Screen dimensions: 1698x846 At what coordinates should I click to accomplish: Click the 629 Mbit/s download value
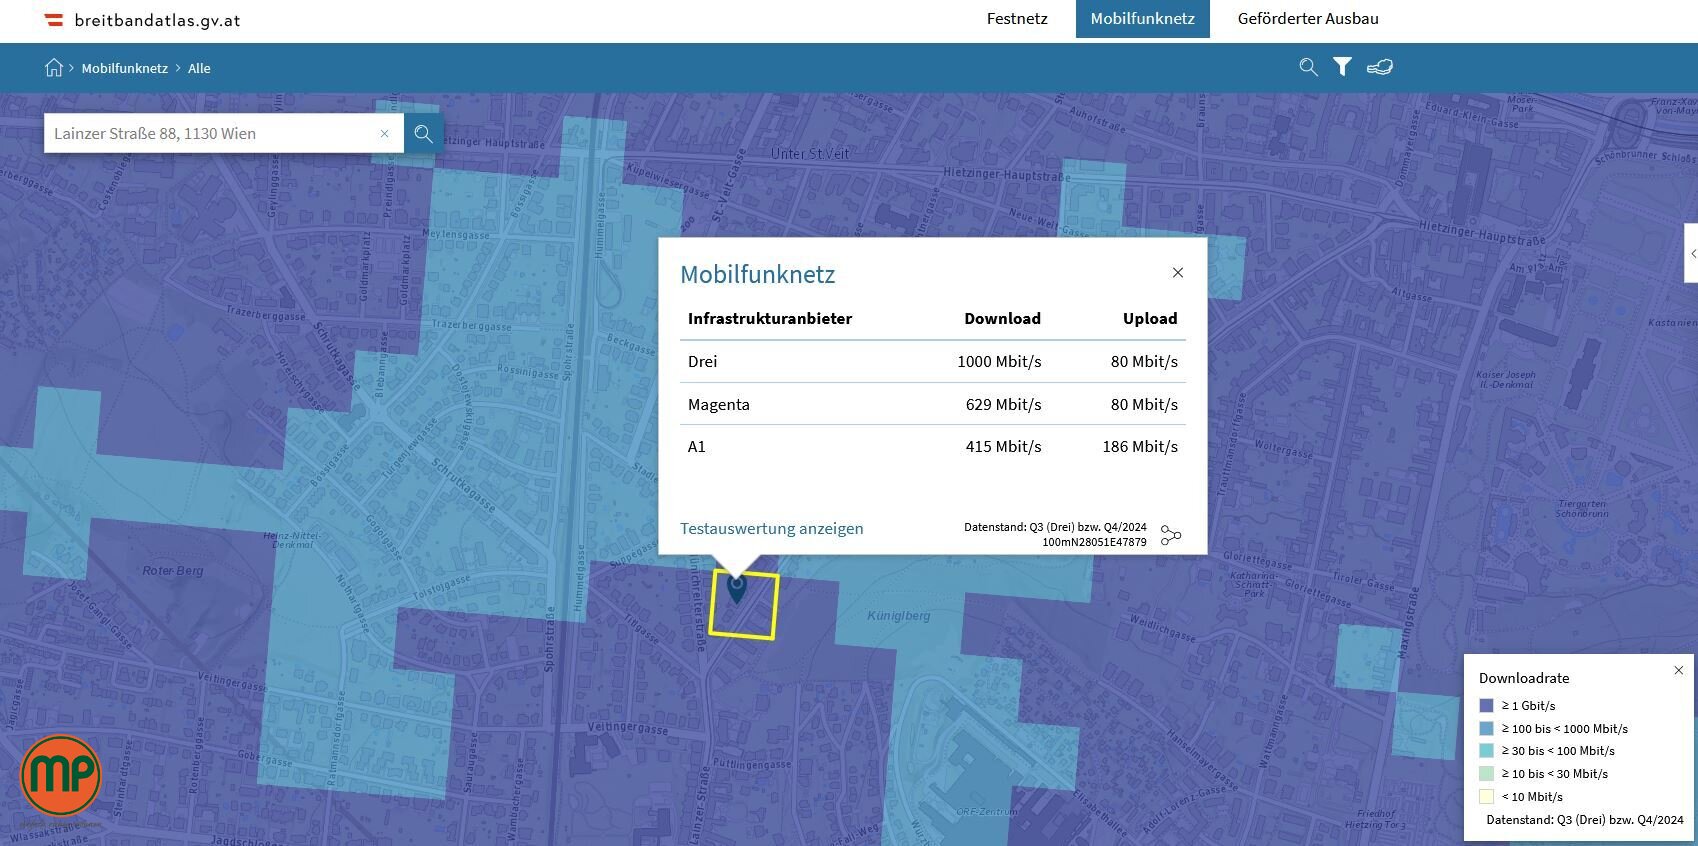(1003, 404)
